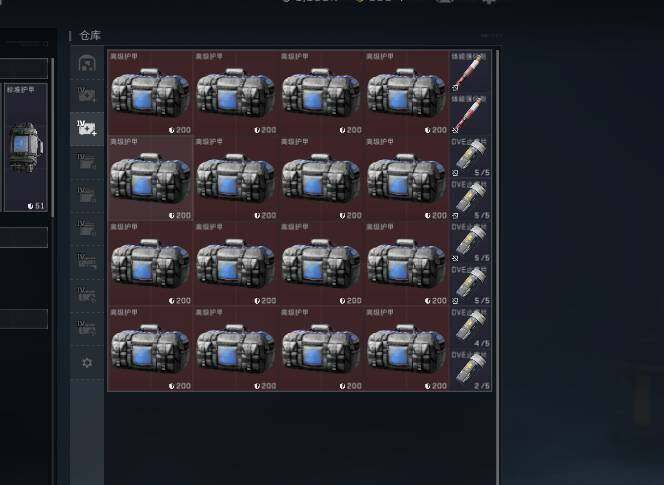Select the first DVE 5/5 item below the injectors

point(470,157)
